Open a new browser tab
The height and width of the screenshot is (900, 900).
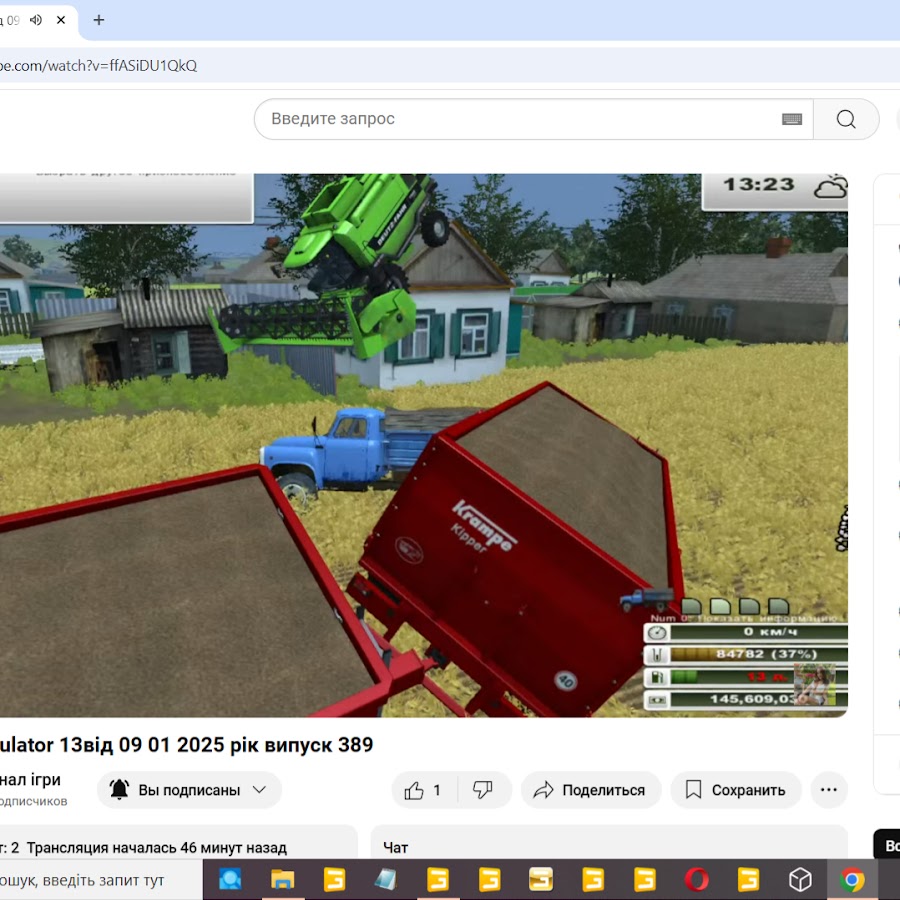(x=98, y=20)
